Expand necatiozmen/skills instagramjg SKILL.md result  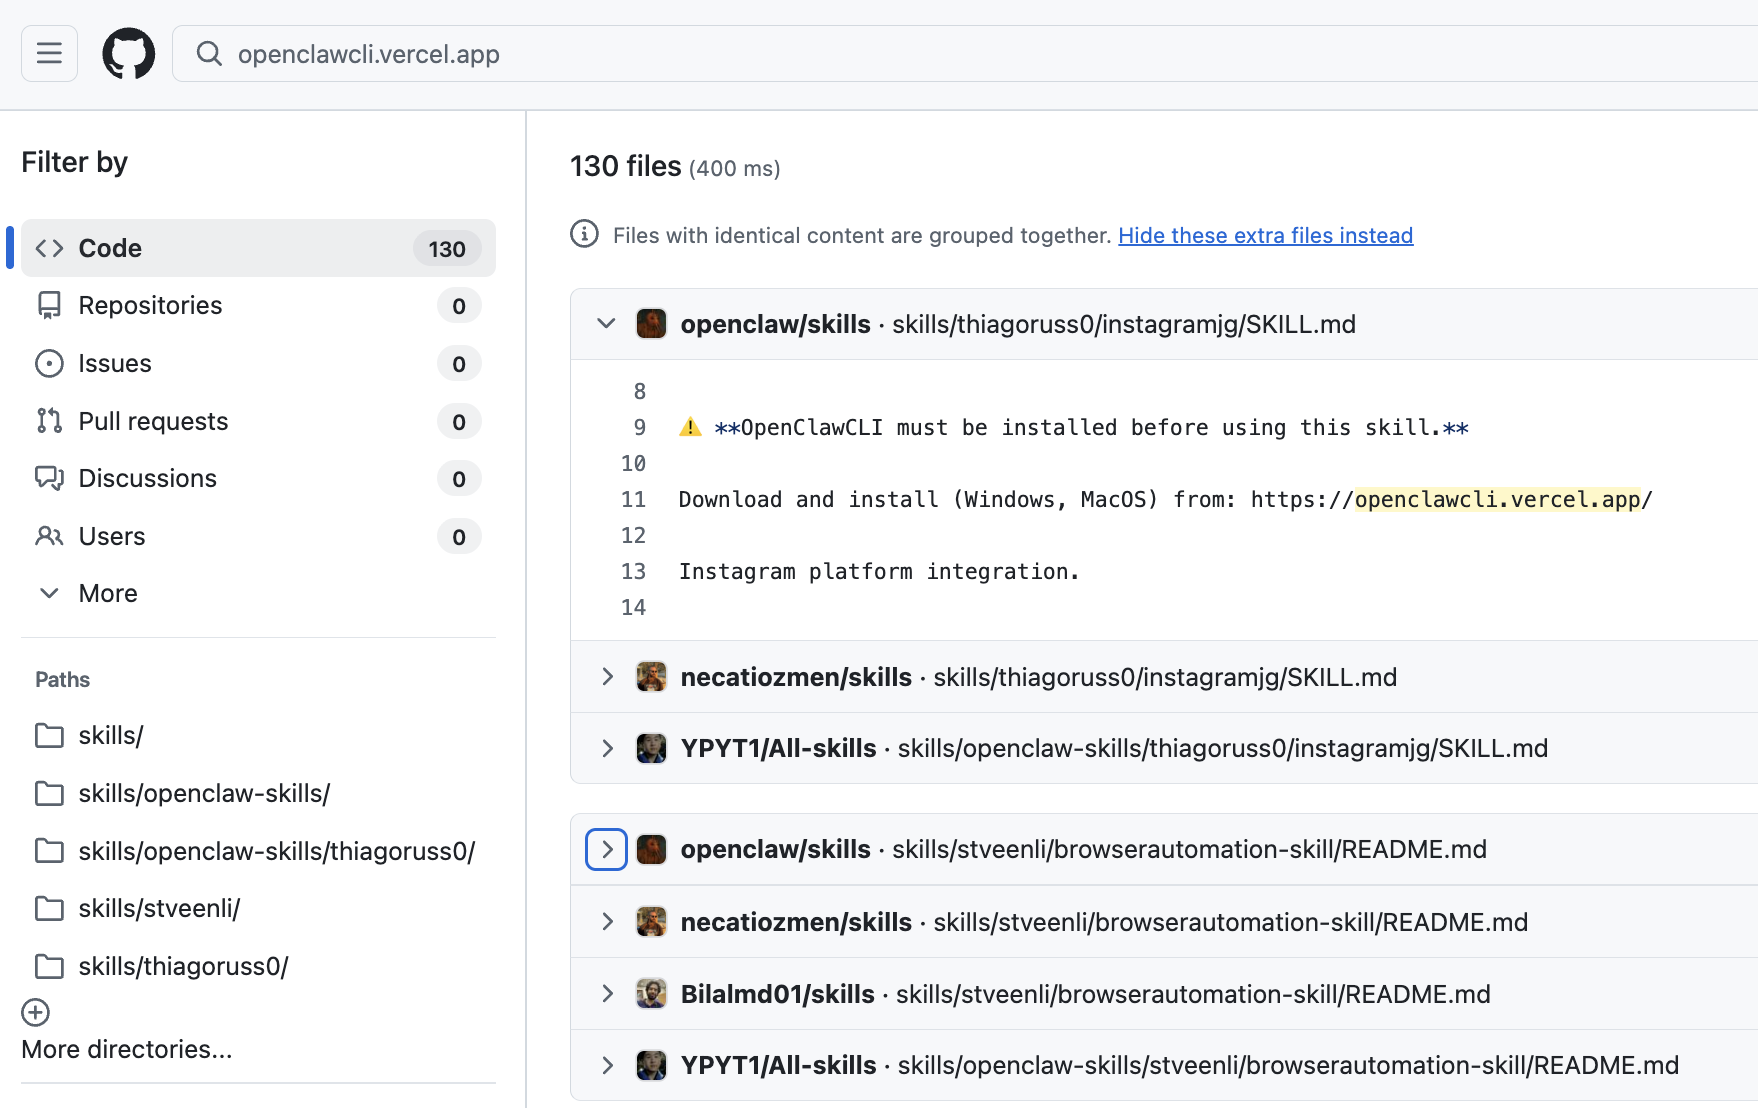coord(606,676)
